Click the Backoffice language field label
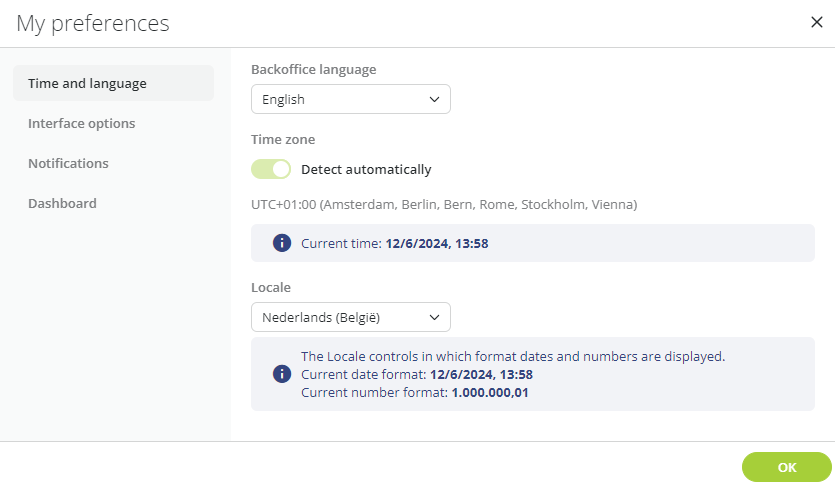This screenshot has width=835, height=488. click(x=314, y=70)
